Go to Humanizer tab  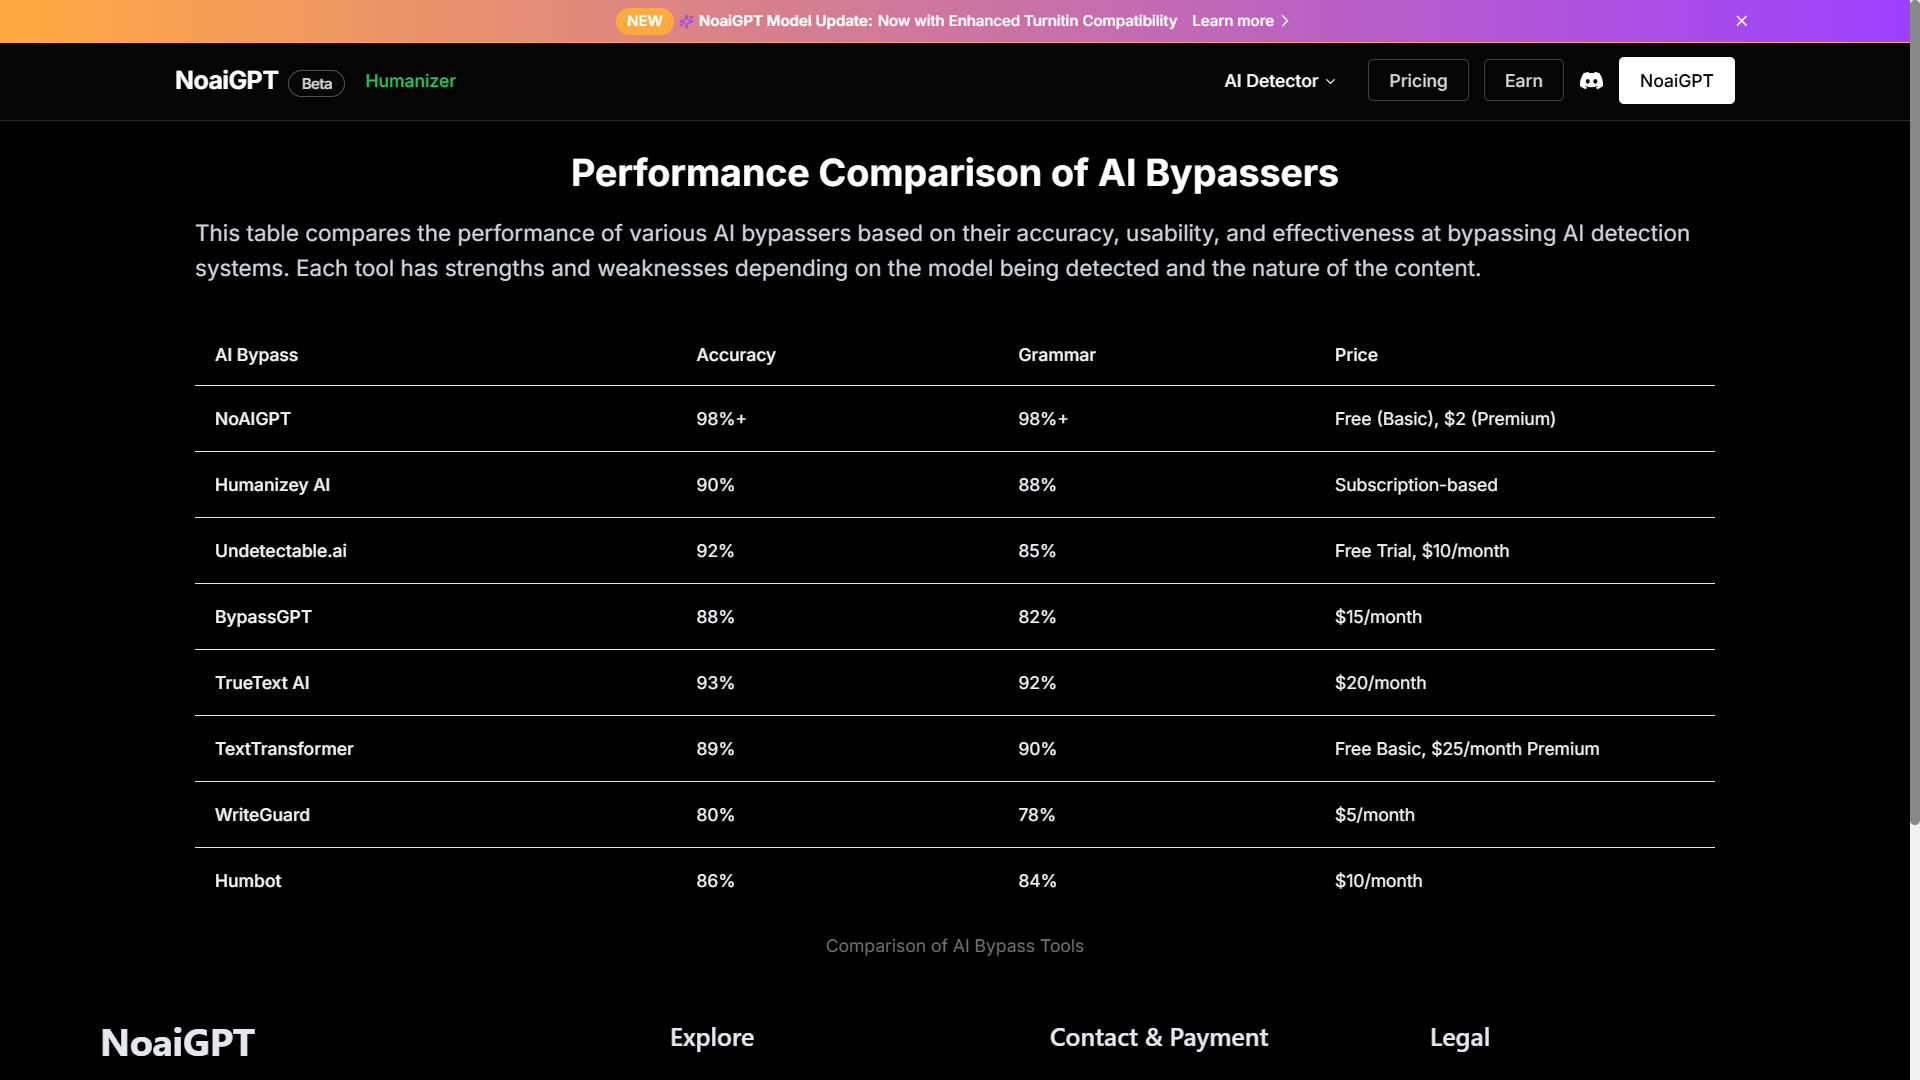click(410, 81)
